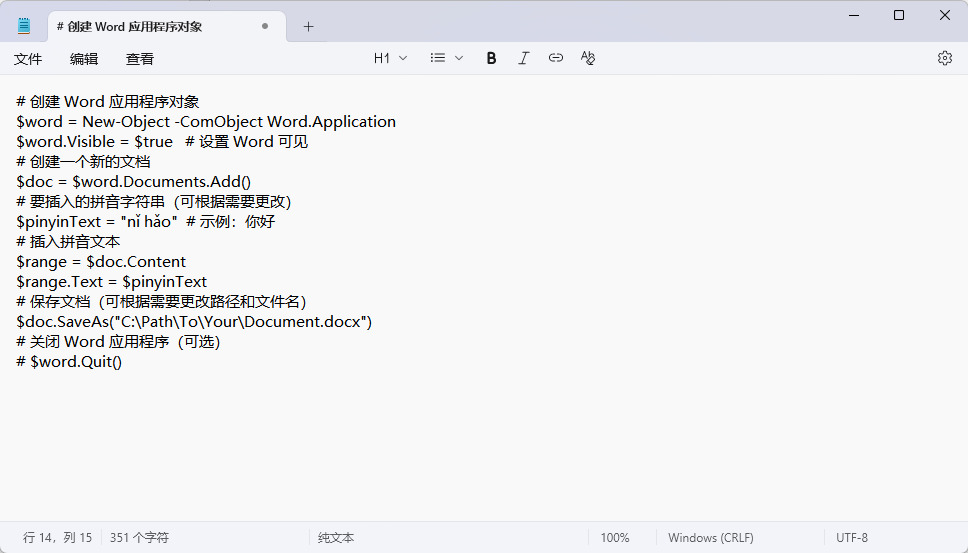
Task: Click the 行 14，列 15 status entry
Action: click(57, 538)
